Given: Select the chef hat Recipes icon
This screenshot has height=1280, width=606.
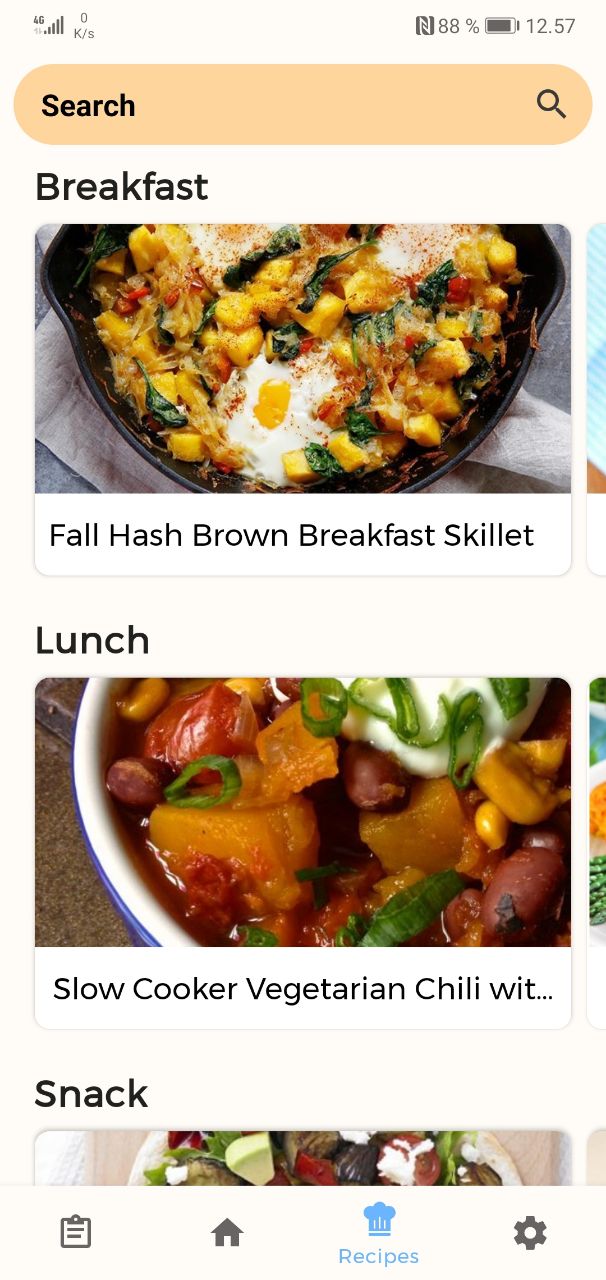Looking at the screenshot, I should click(379, 1219).
